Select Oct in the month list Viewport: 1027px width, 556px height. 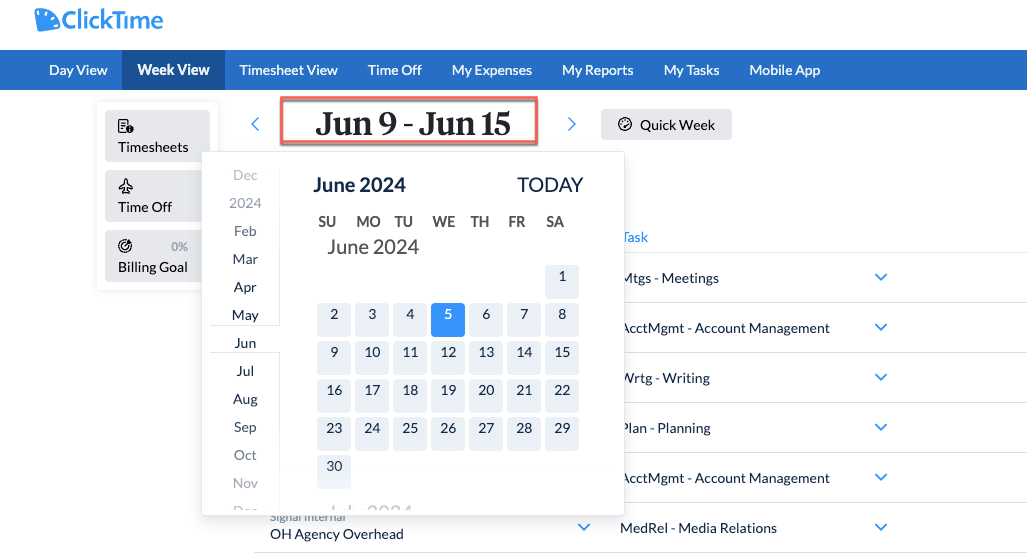[x=245, y=455]
